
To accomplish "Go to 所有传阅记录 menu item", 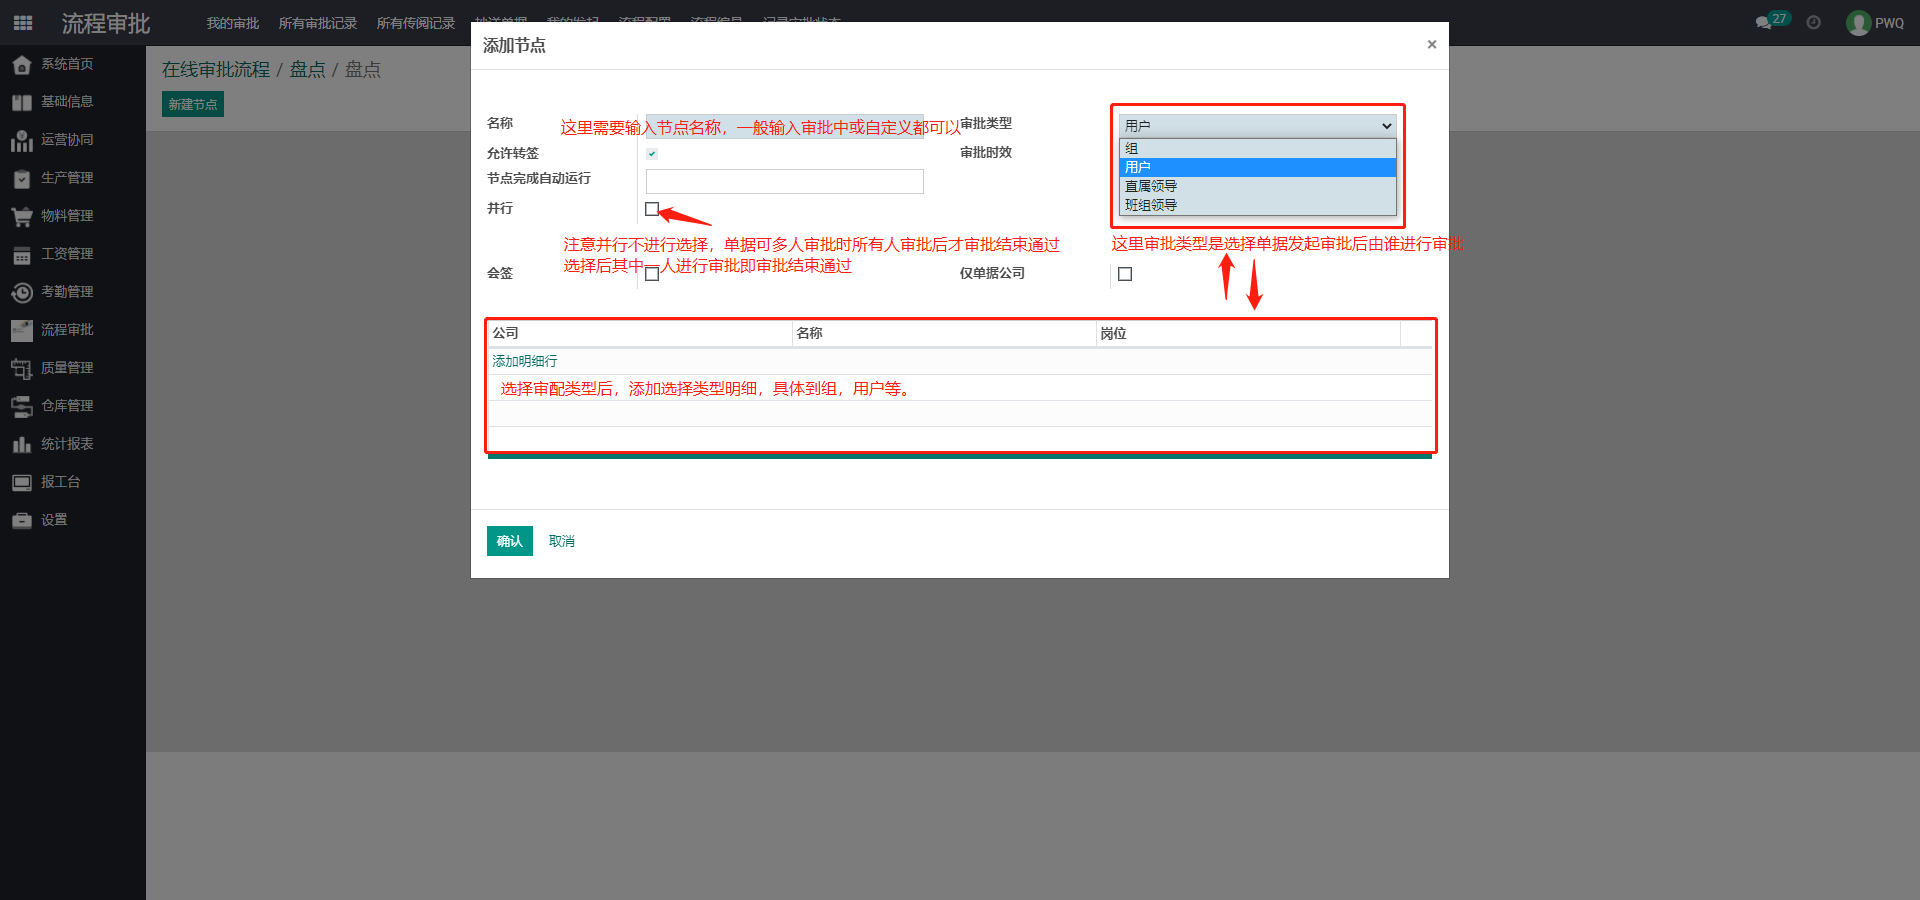I will coord(415,23).
